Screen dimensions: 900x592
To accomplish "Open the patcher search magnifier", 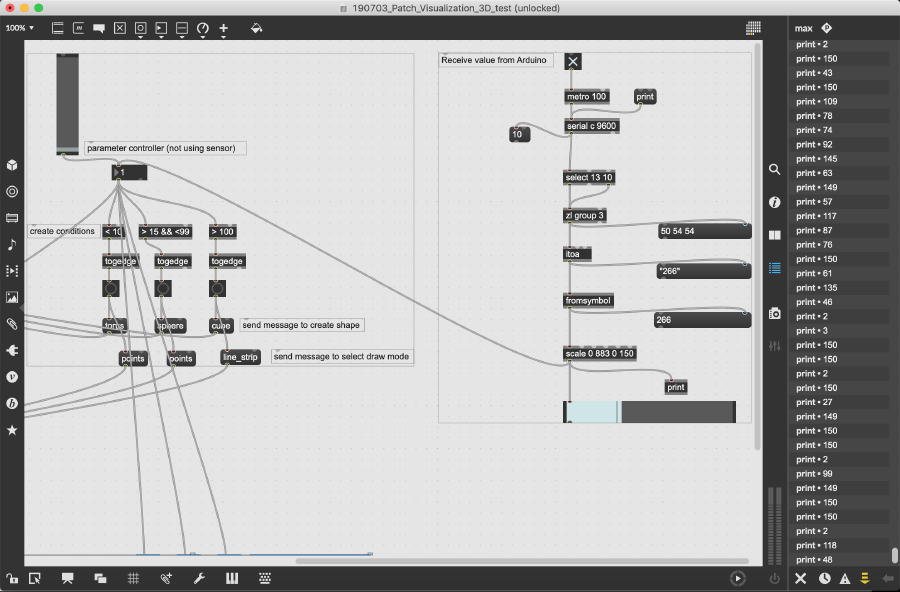I will (774, 170).
